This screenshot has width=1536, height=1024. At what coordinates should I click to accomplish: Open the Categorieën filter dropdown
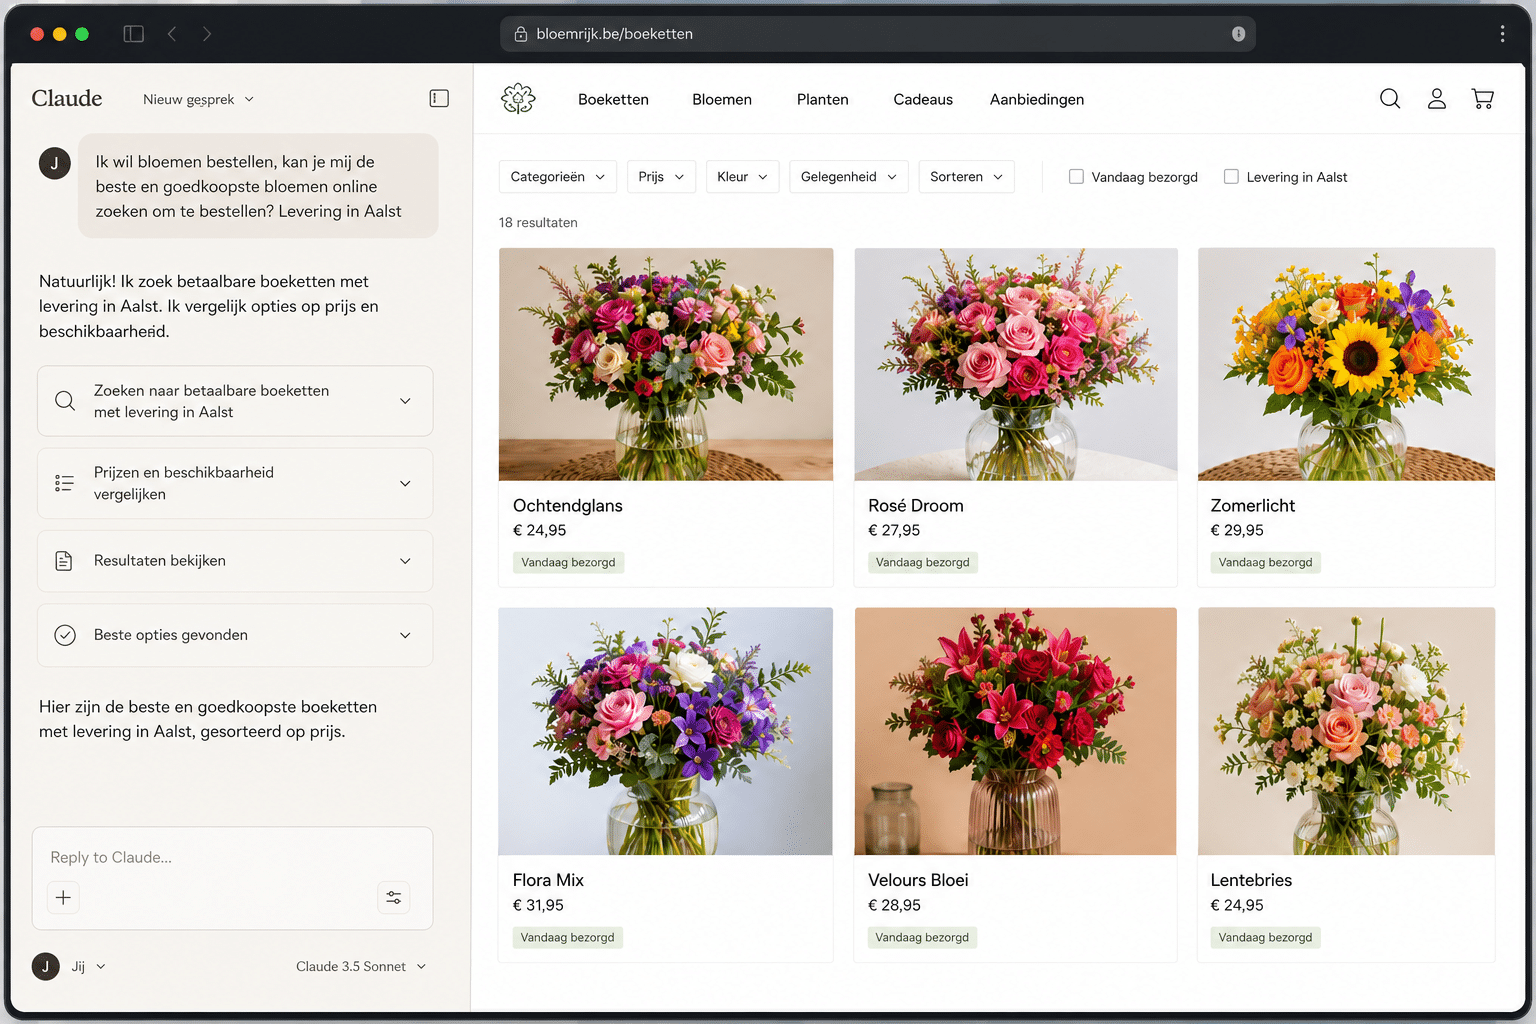[x=558, y=177]
